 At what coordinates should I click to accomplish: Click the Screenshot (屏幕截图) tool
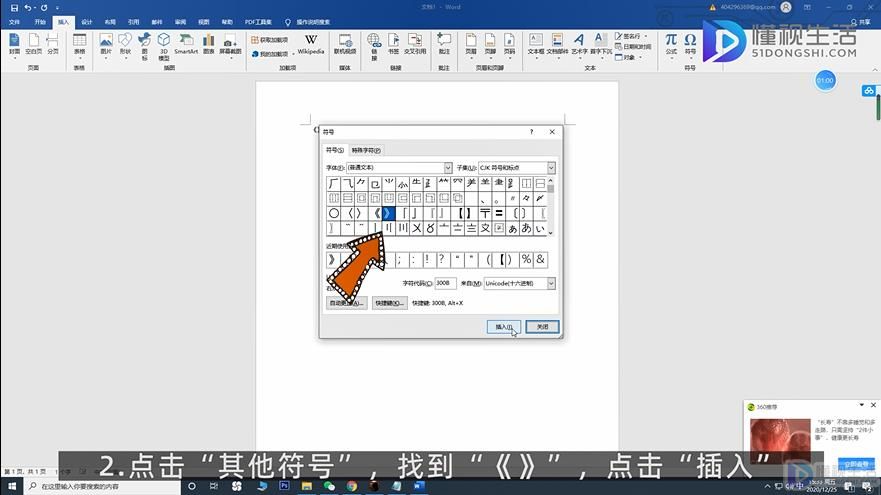[x=230, y=46]
